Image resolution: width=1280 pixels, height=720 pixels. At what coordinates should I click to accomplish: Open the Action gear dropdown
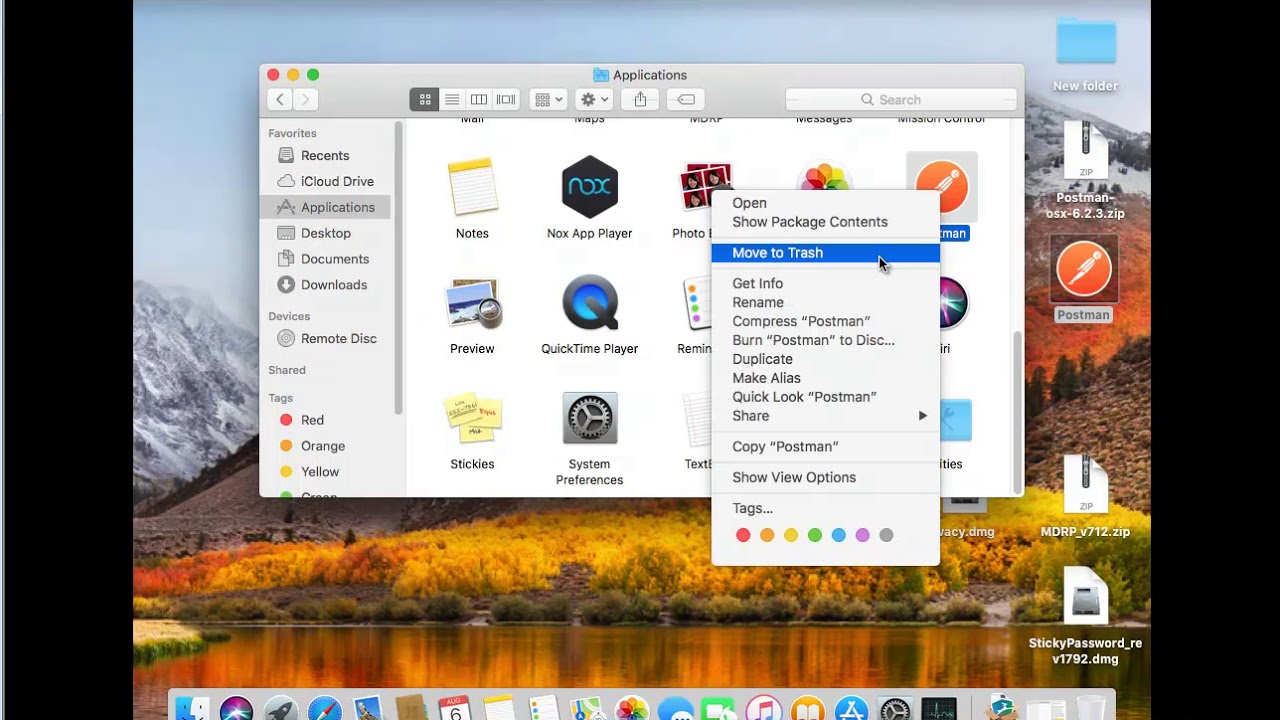[594, 99]
